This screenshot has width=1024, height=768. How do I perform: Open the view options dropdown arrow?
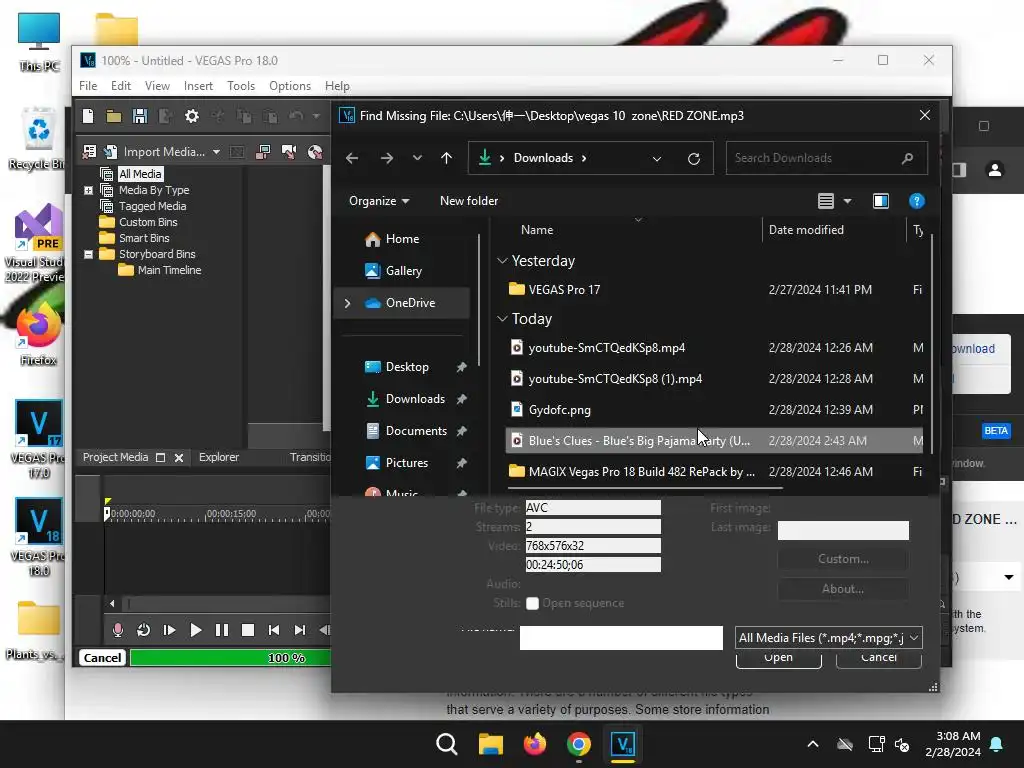[848, 201]
